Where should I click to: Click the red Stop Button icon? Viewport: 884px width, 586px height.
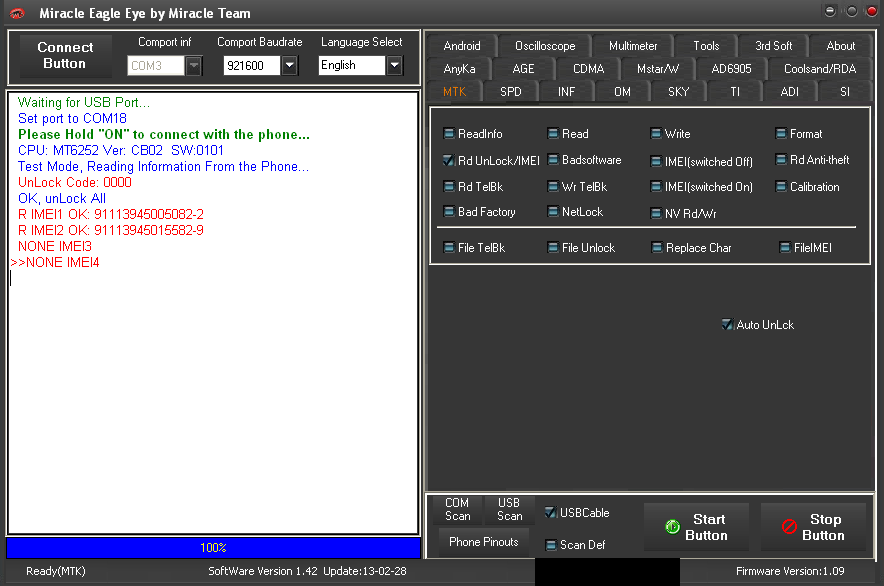(789, 527)
